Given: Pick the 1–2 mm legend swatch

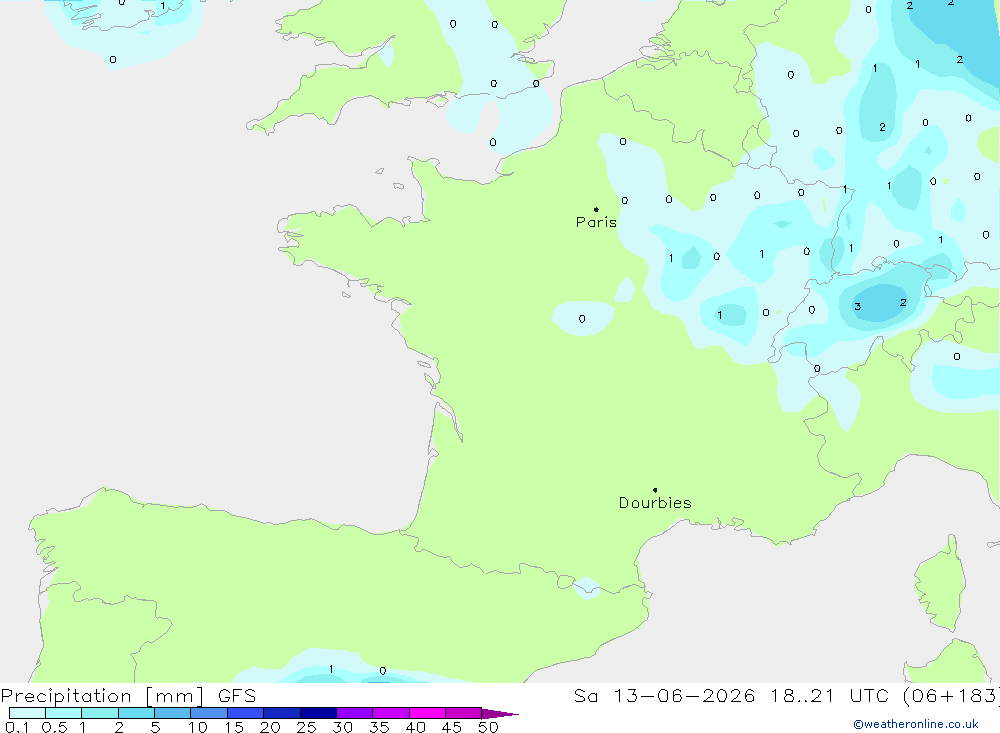Looking at the screenshot, I should 100,713.
